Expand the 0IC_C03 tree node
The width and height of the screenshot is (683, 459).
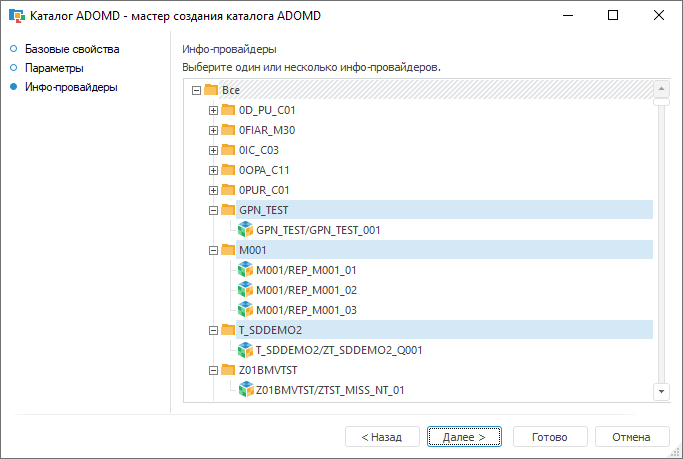click(213, 150)
